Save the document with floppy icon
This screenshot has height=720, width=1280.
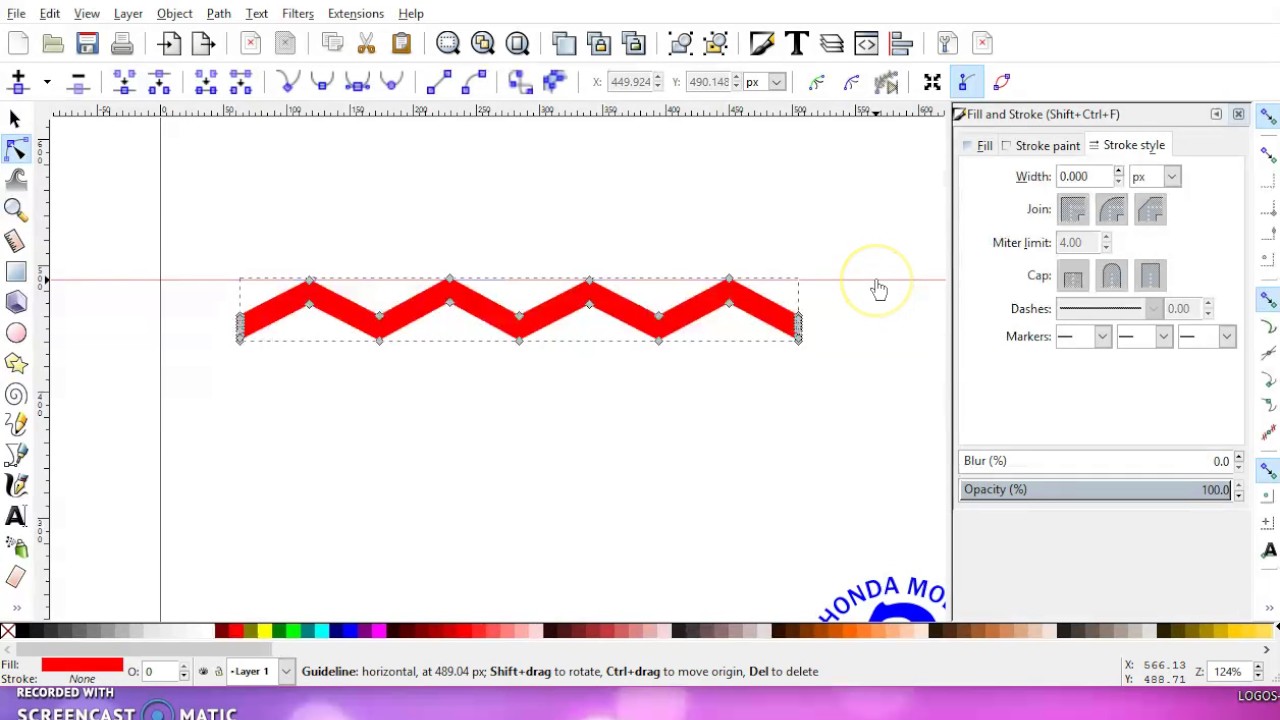click(88, 43)
